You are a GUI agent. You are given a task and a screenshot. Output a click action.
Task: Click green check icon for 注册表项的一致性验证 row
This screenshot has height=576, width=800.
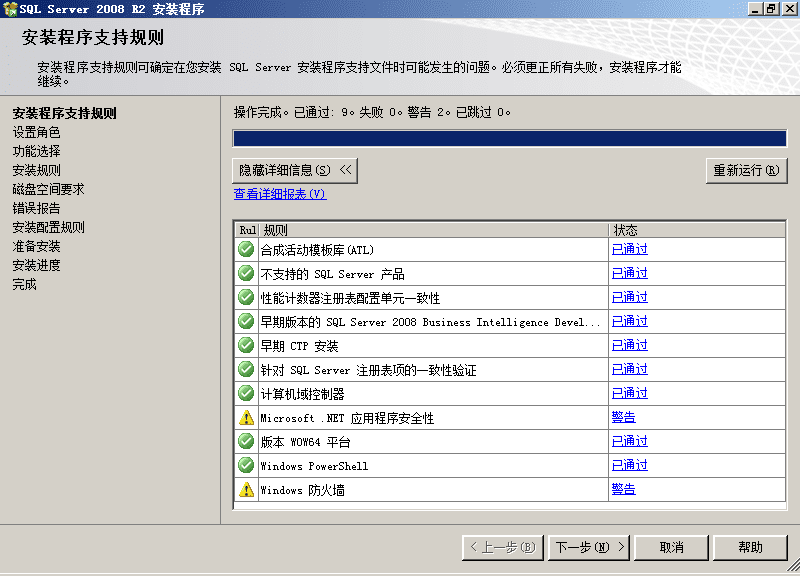(x=246, y=369)
